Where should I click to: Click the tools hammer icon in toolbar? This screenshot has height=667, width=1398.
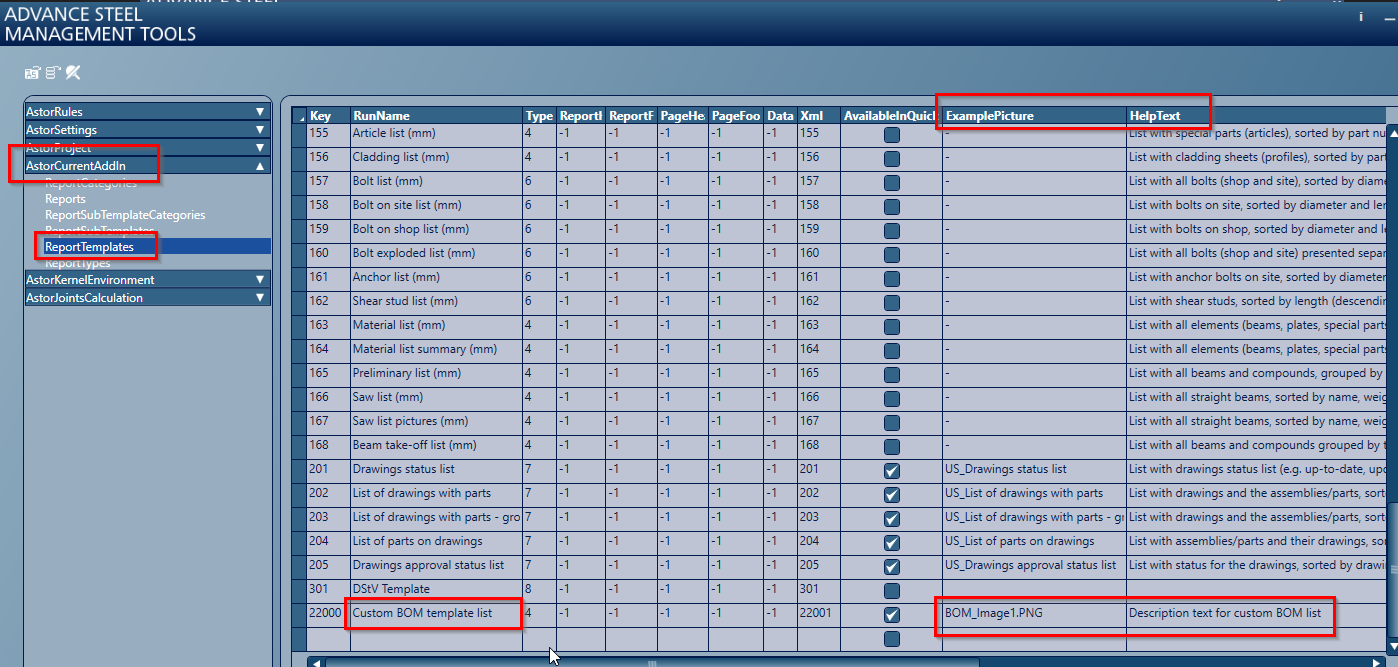(x=71, y=73)
